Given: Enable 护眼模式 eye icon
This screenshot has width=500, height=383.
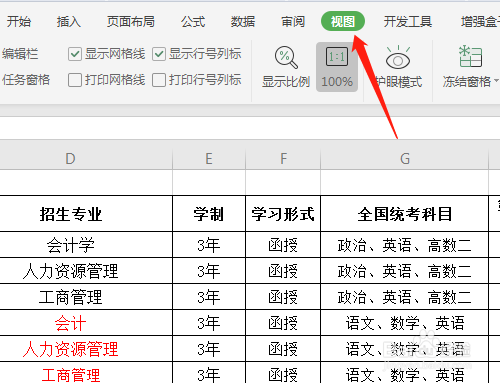Looking at the screenshot, I should (398, 58).
